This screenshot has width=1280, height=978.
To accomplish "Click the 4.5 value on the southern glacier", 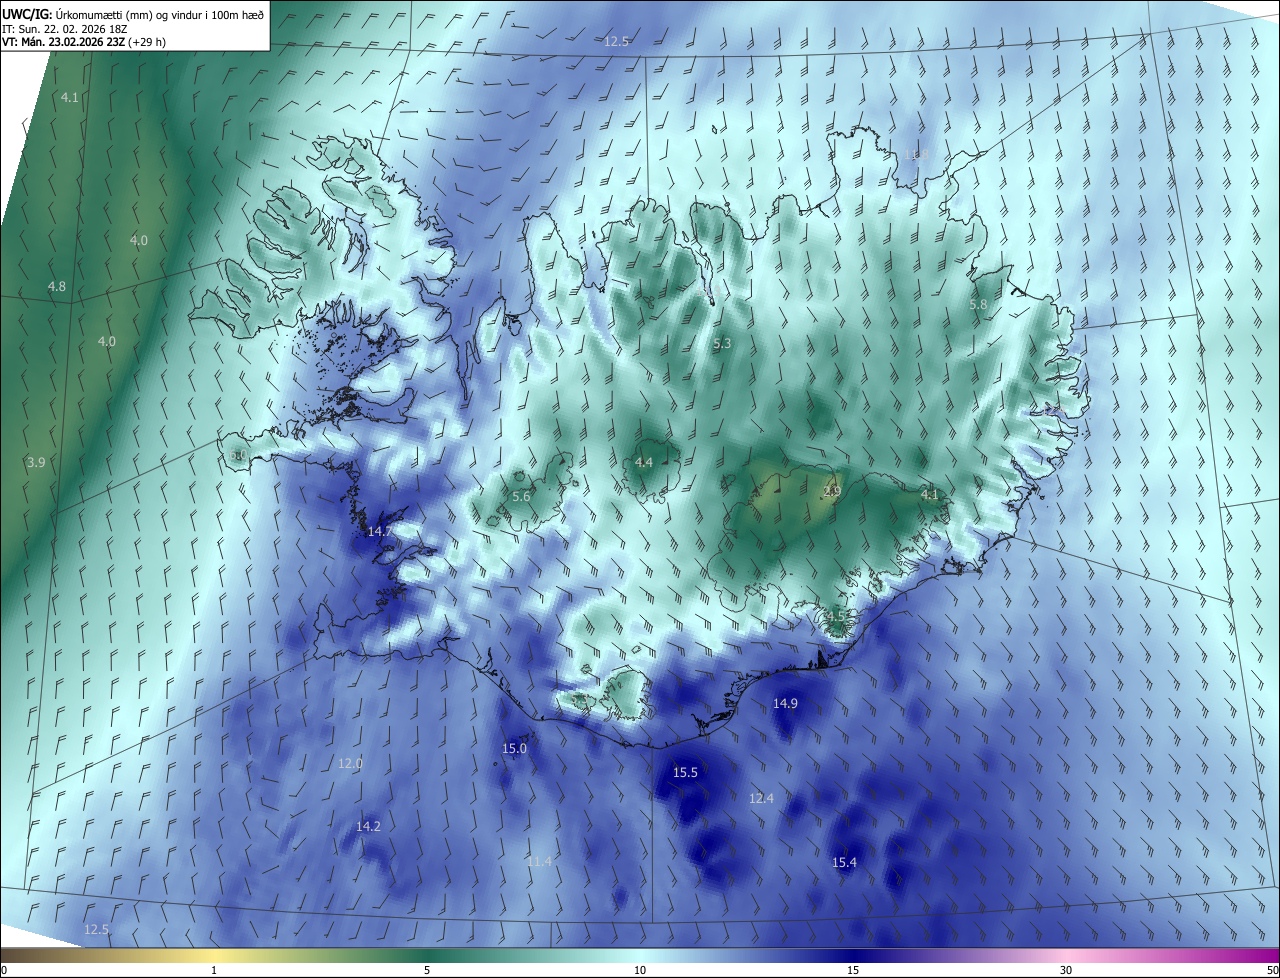I will [836, 615].
